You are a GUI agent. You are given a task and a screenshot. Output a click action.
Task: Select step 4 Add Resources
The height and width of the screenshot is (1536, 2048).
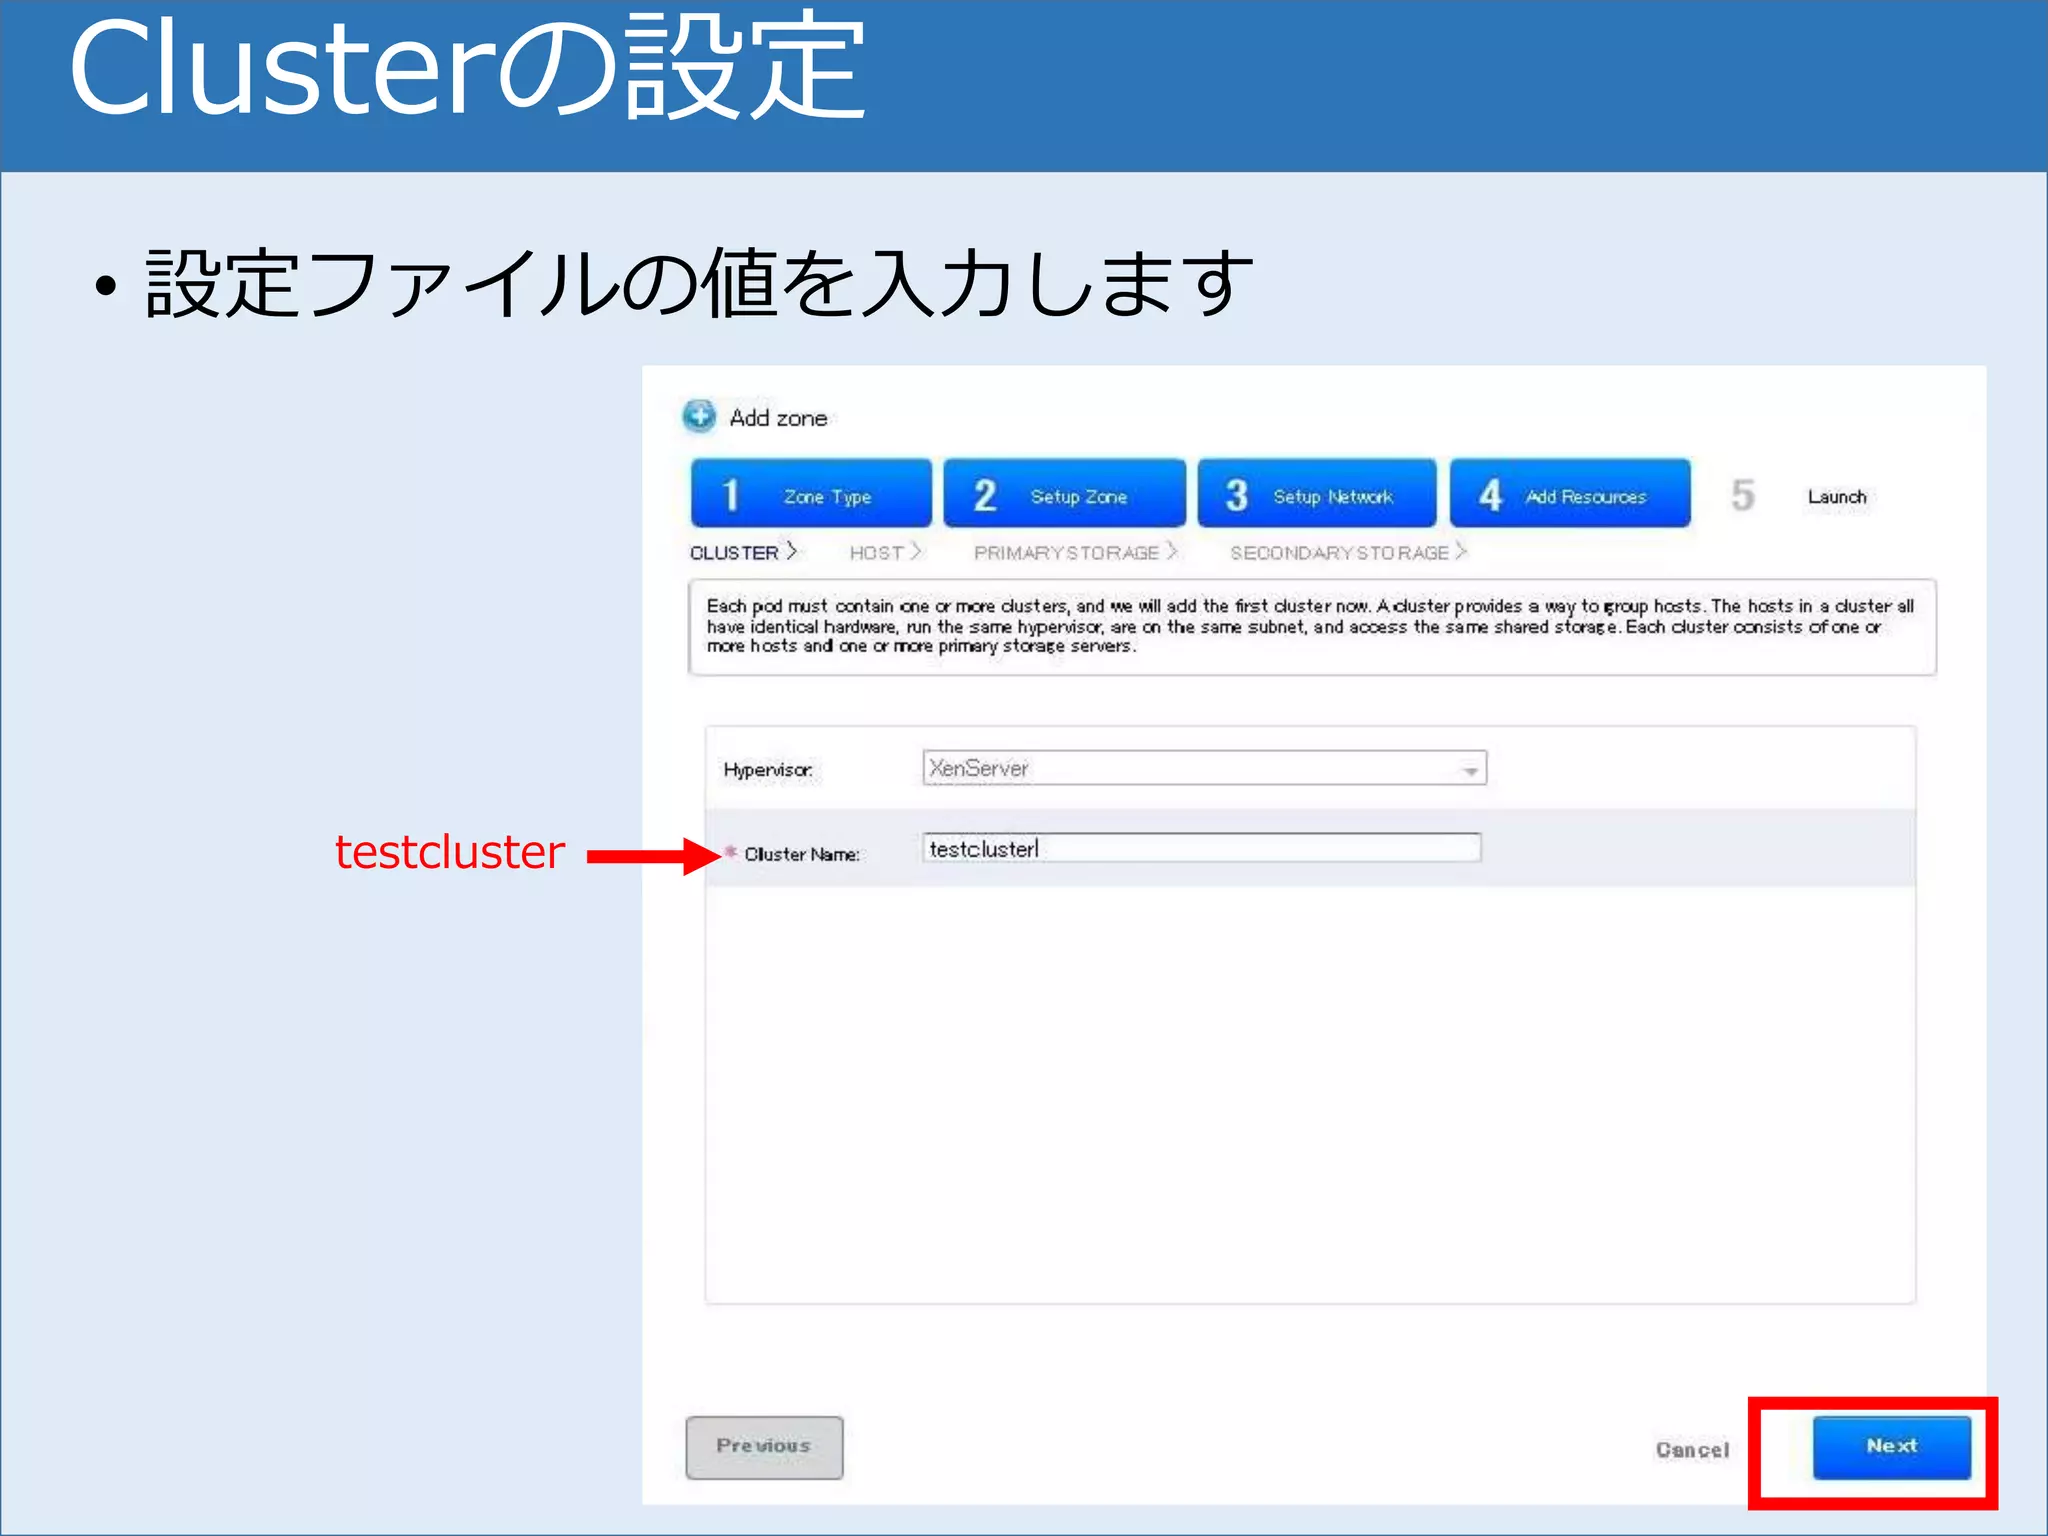(1570, 493)
